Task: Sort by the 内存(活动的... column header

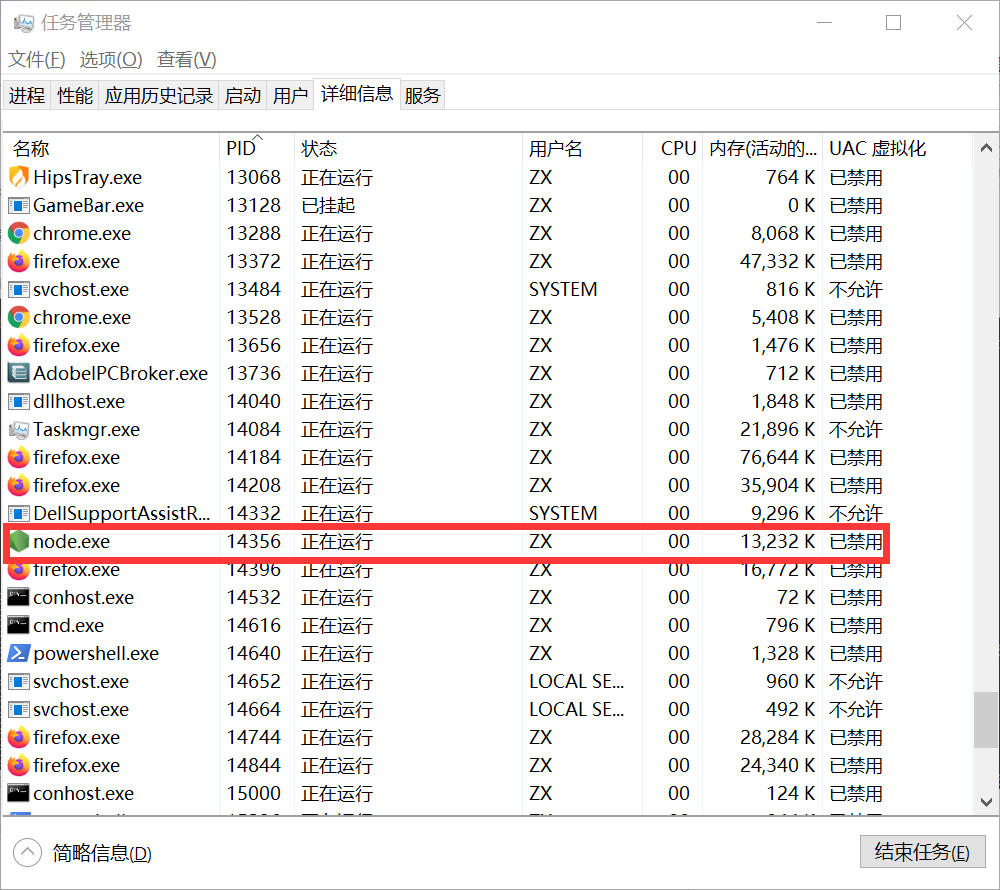Action: (x=763, y=149)
